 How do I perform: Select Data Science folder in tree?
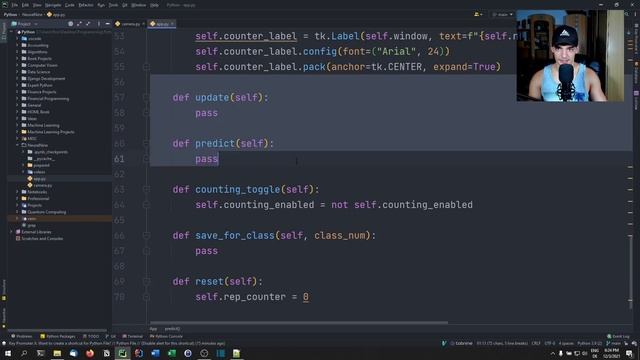click(38, 72)
